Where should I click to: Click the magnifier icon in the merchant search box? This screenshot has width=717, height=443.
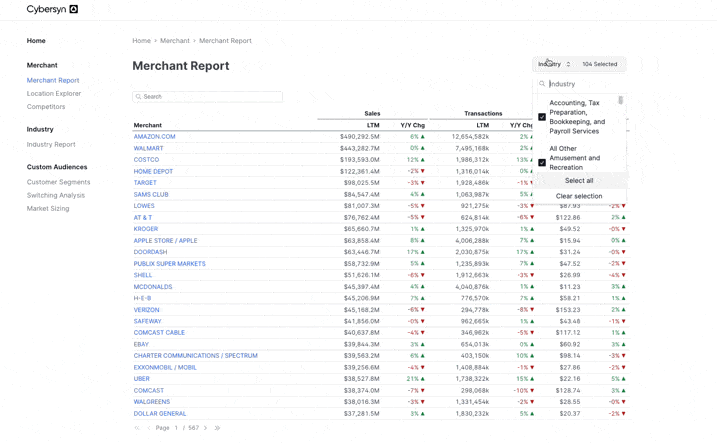coord(138,97)
